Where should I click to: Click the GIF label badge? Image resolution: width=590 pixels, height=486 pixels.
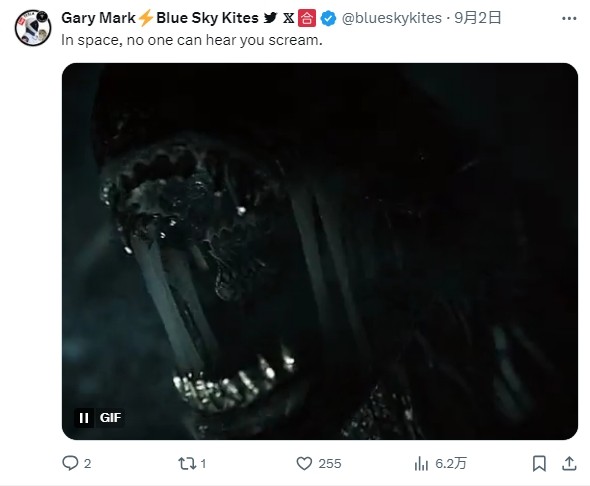110,418
